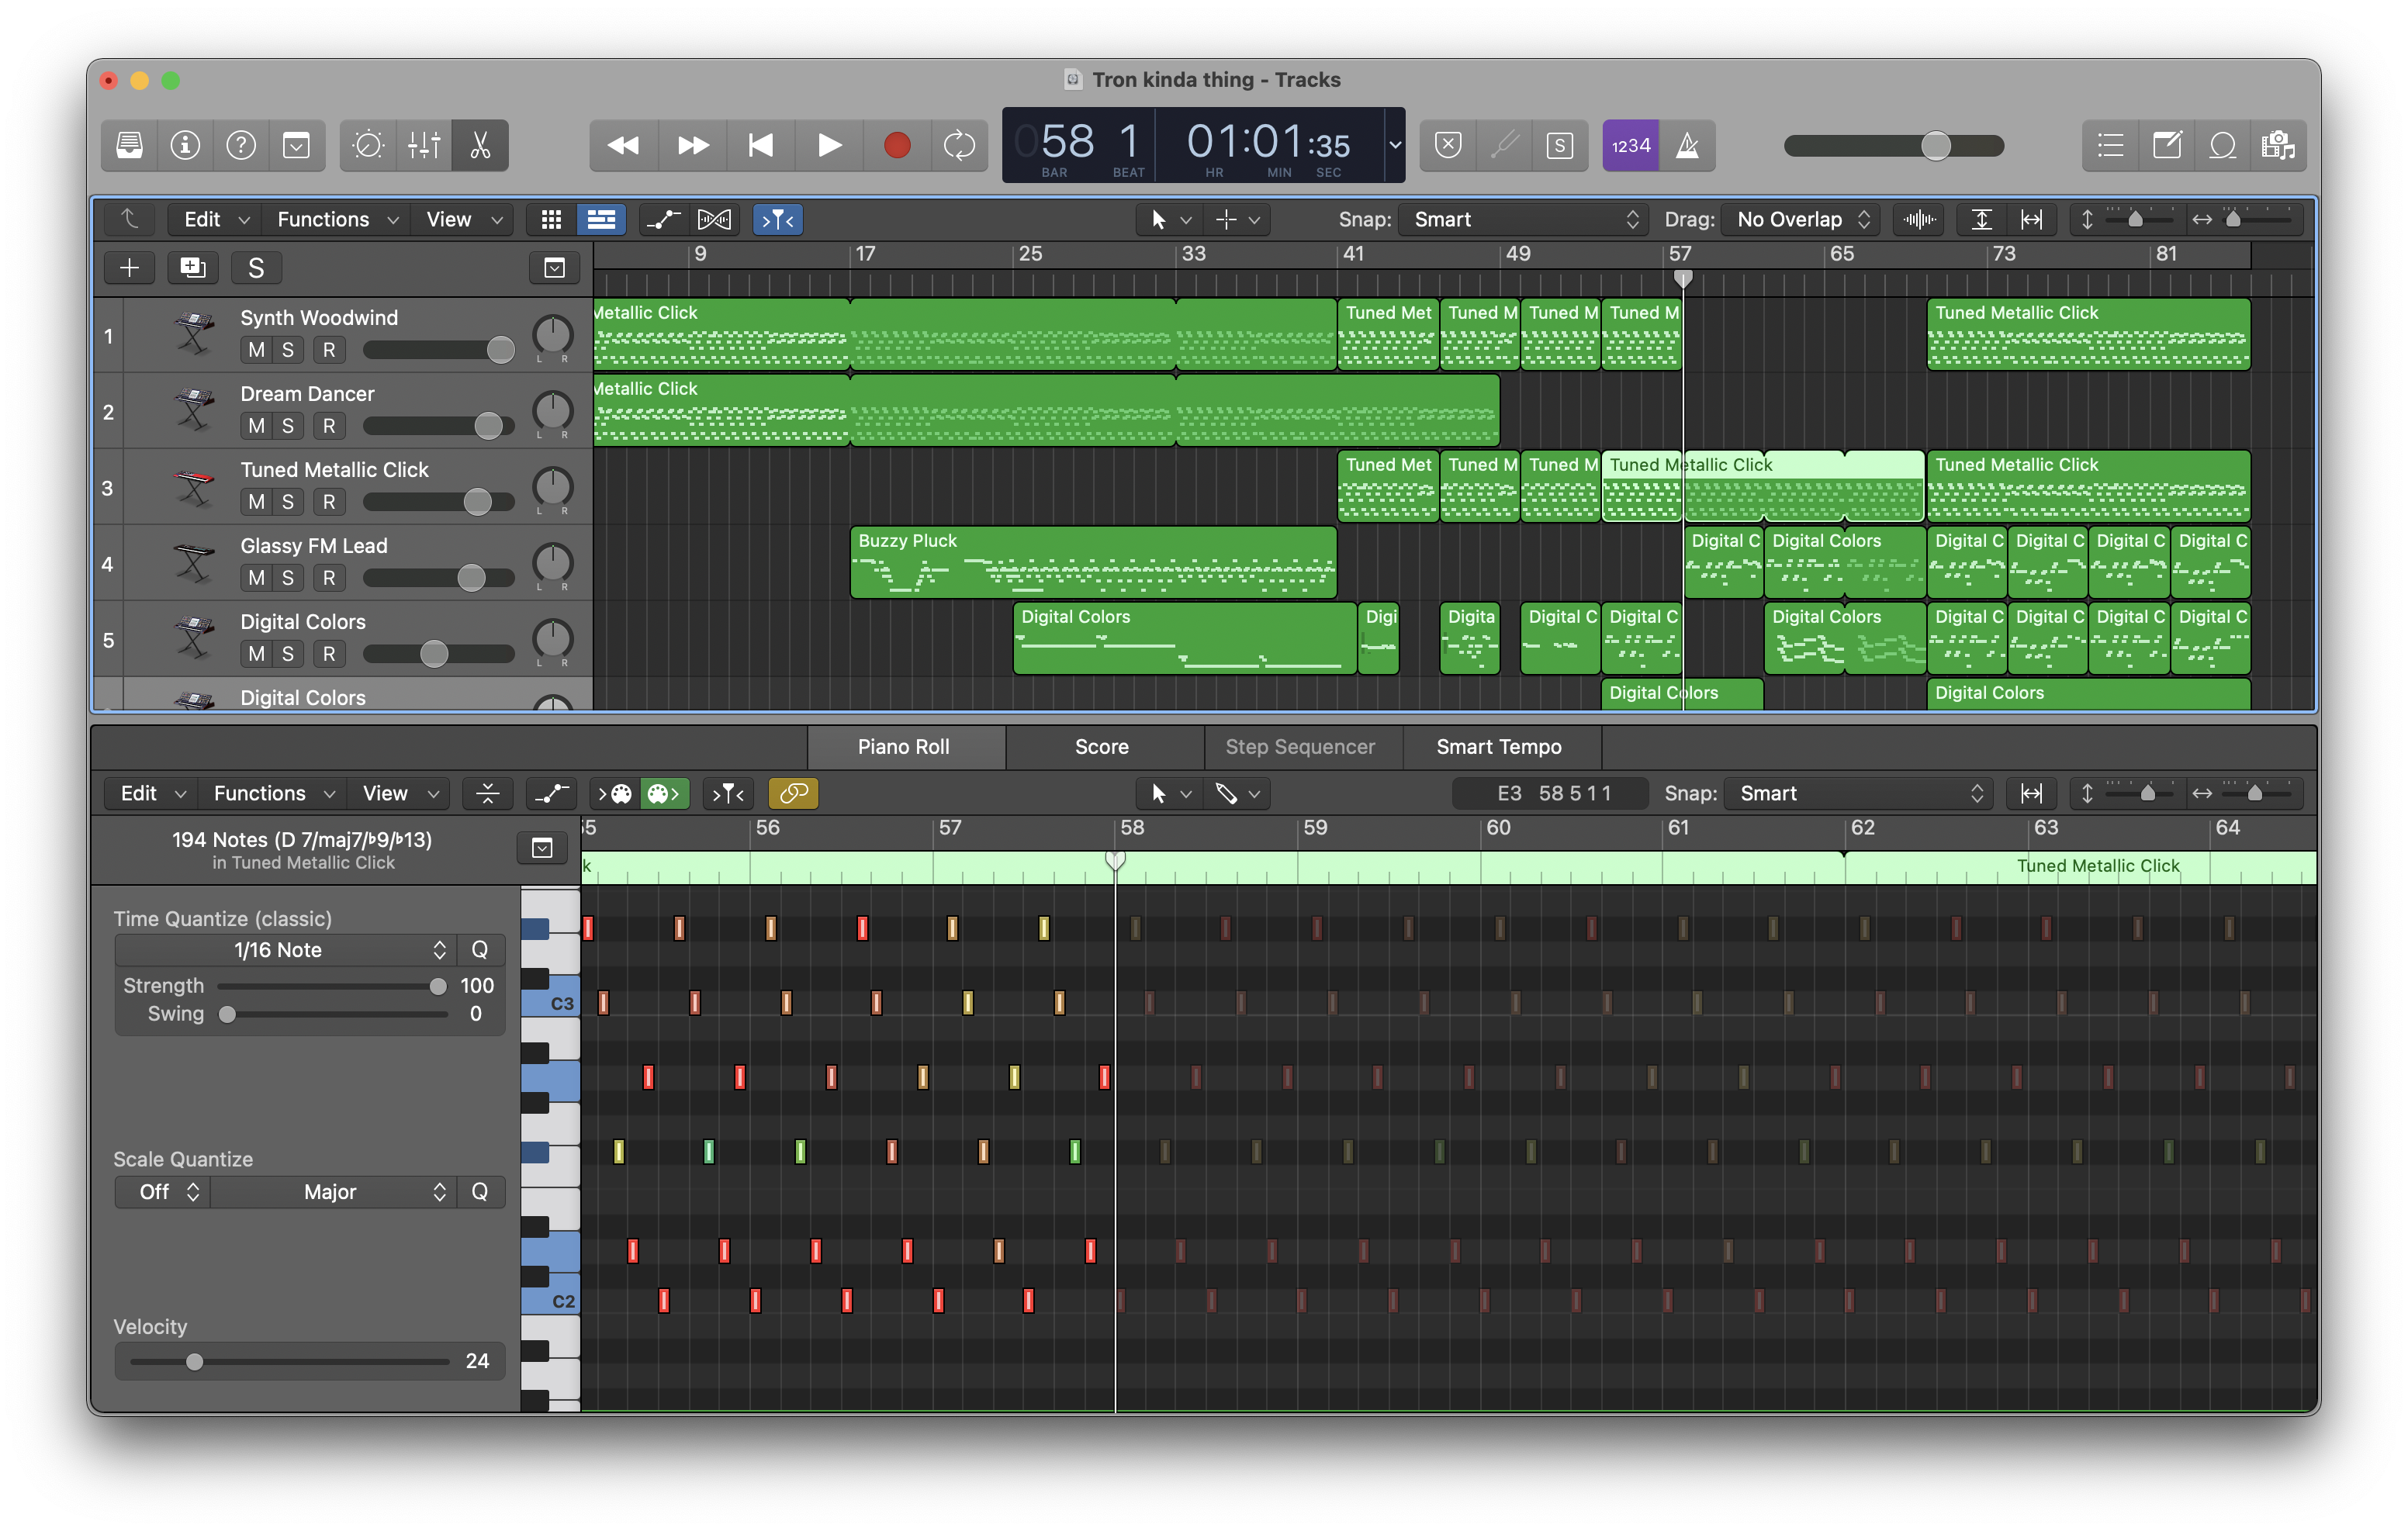2408x1531 pixels.
Task: Open the Piano Roll Edit menu
Action: [152, 793]
